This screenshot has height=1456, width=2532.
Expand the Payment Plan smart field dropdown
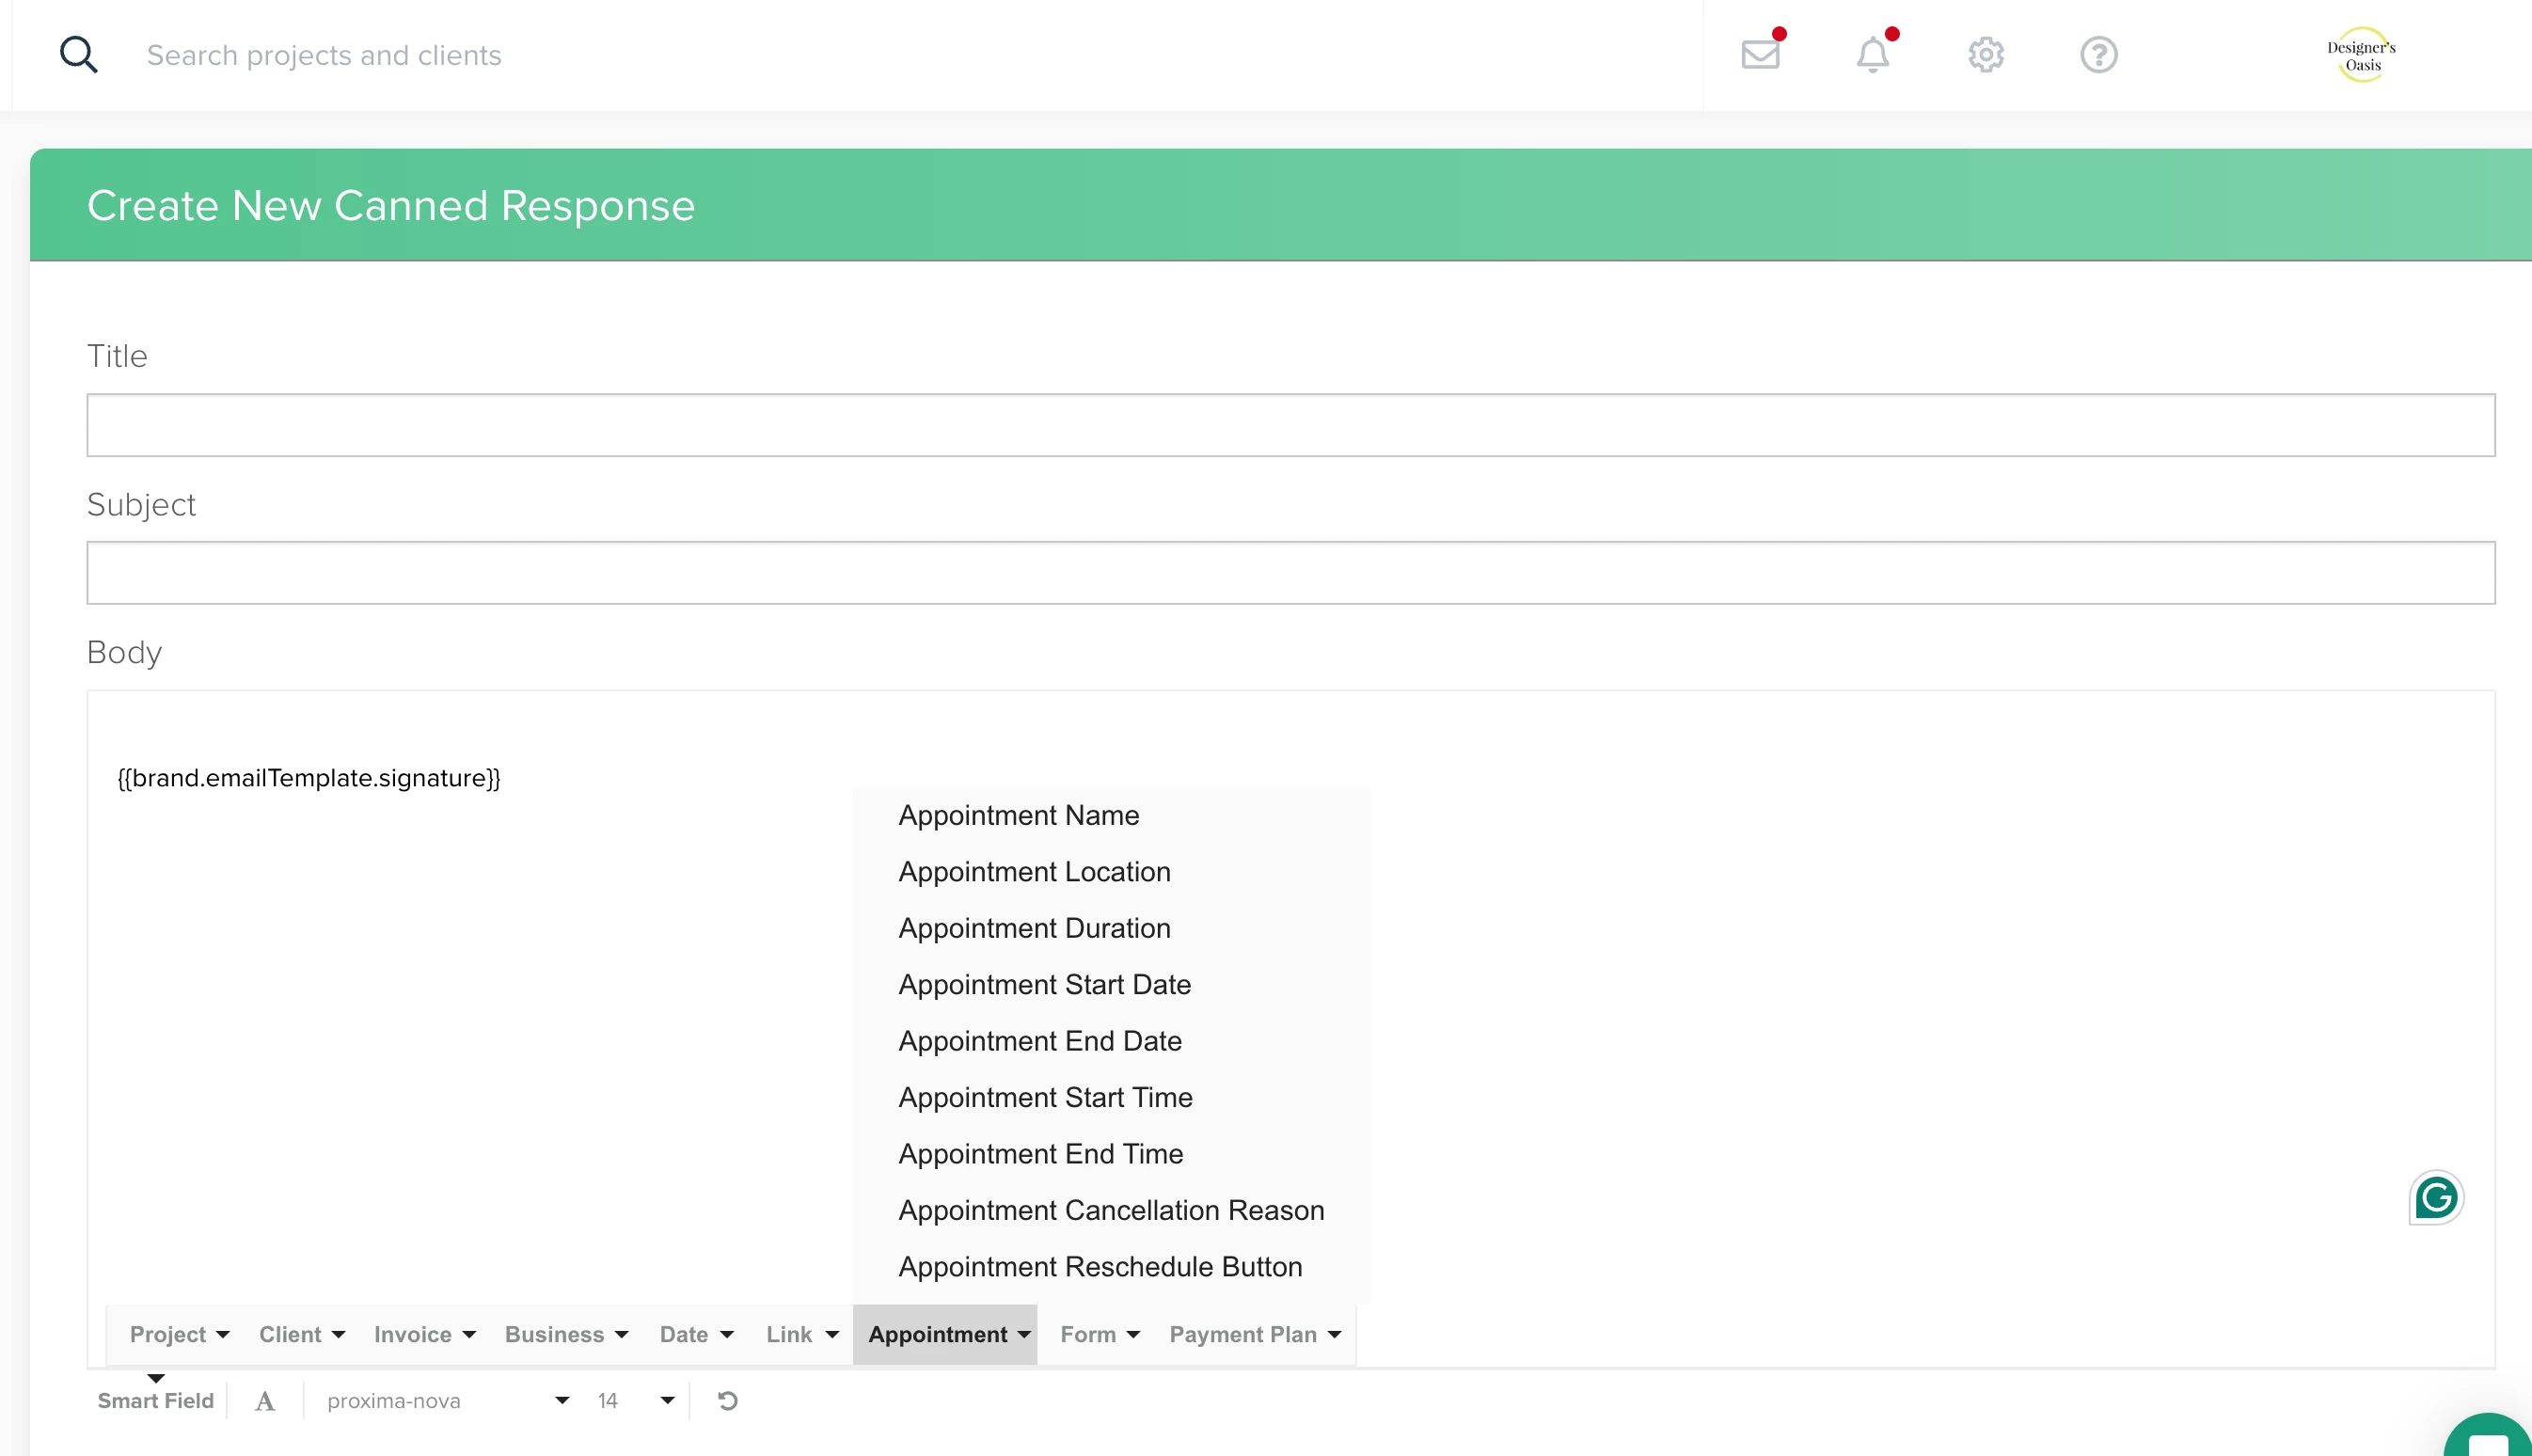coord(1255,1334)
